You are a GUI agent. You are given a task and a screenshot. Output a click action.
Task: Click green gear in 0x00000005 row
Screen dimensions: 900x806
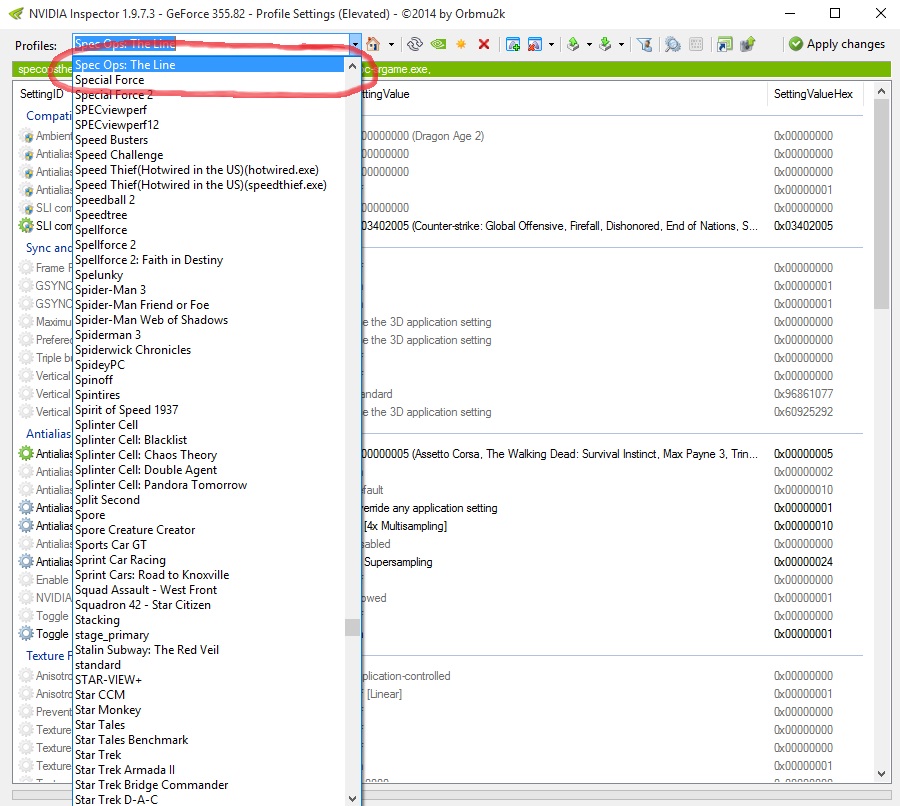(26, 454)
